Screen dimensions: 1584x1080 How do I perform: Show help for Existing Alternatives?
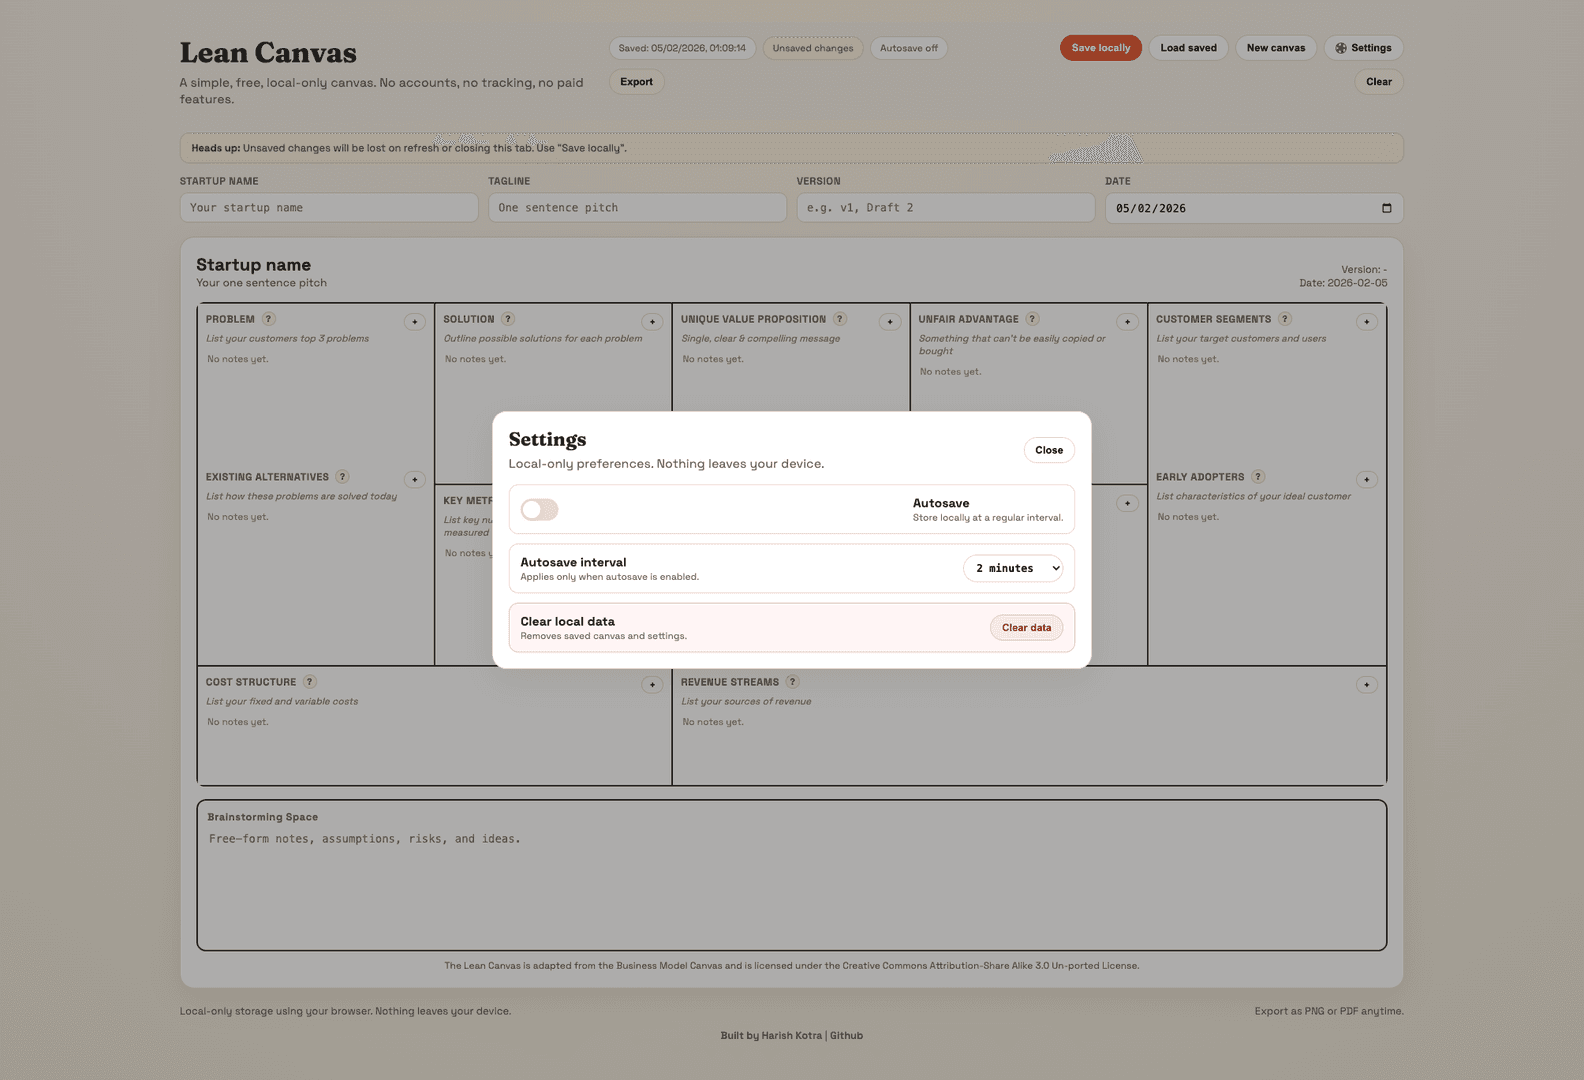click(x=342, y=477)
